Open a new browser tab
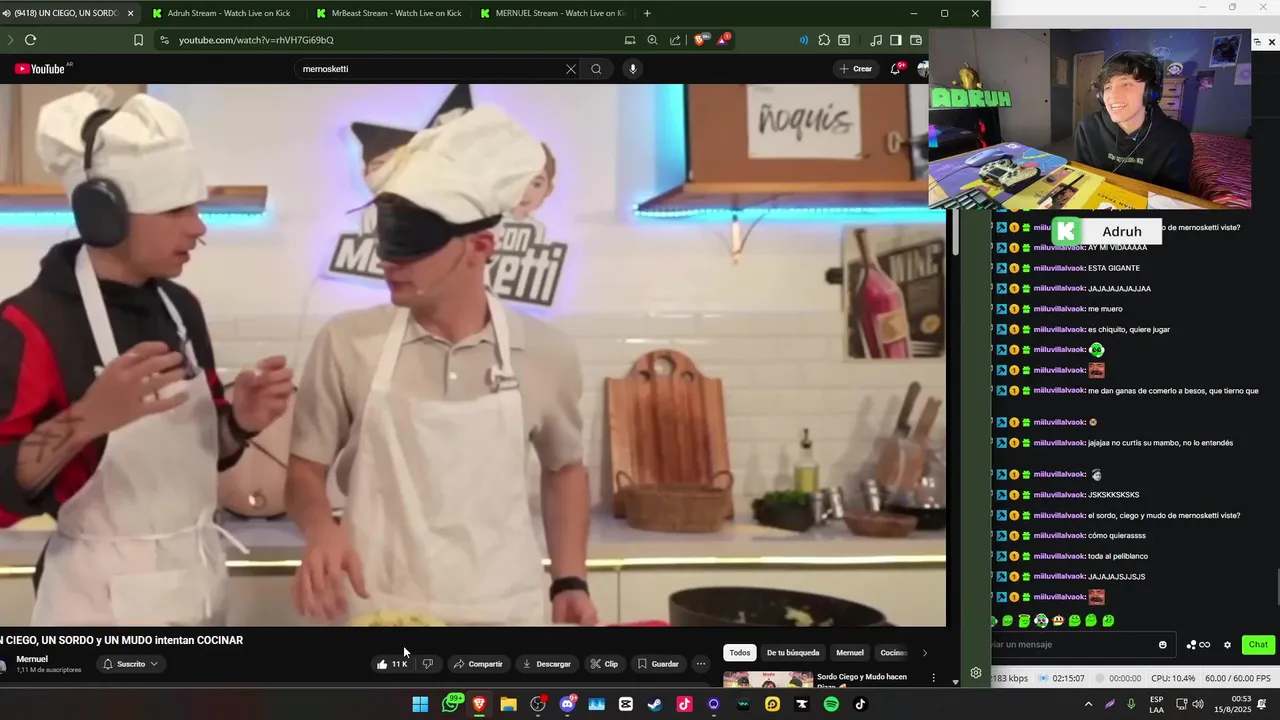 (x=647, y=13)
